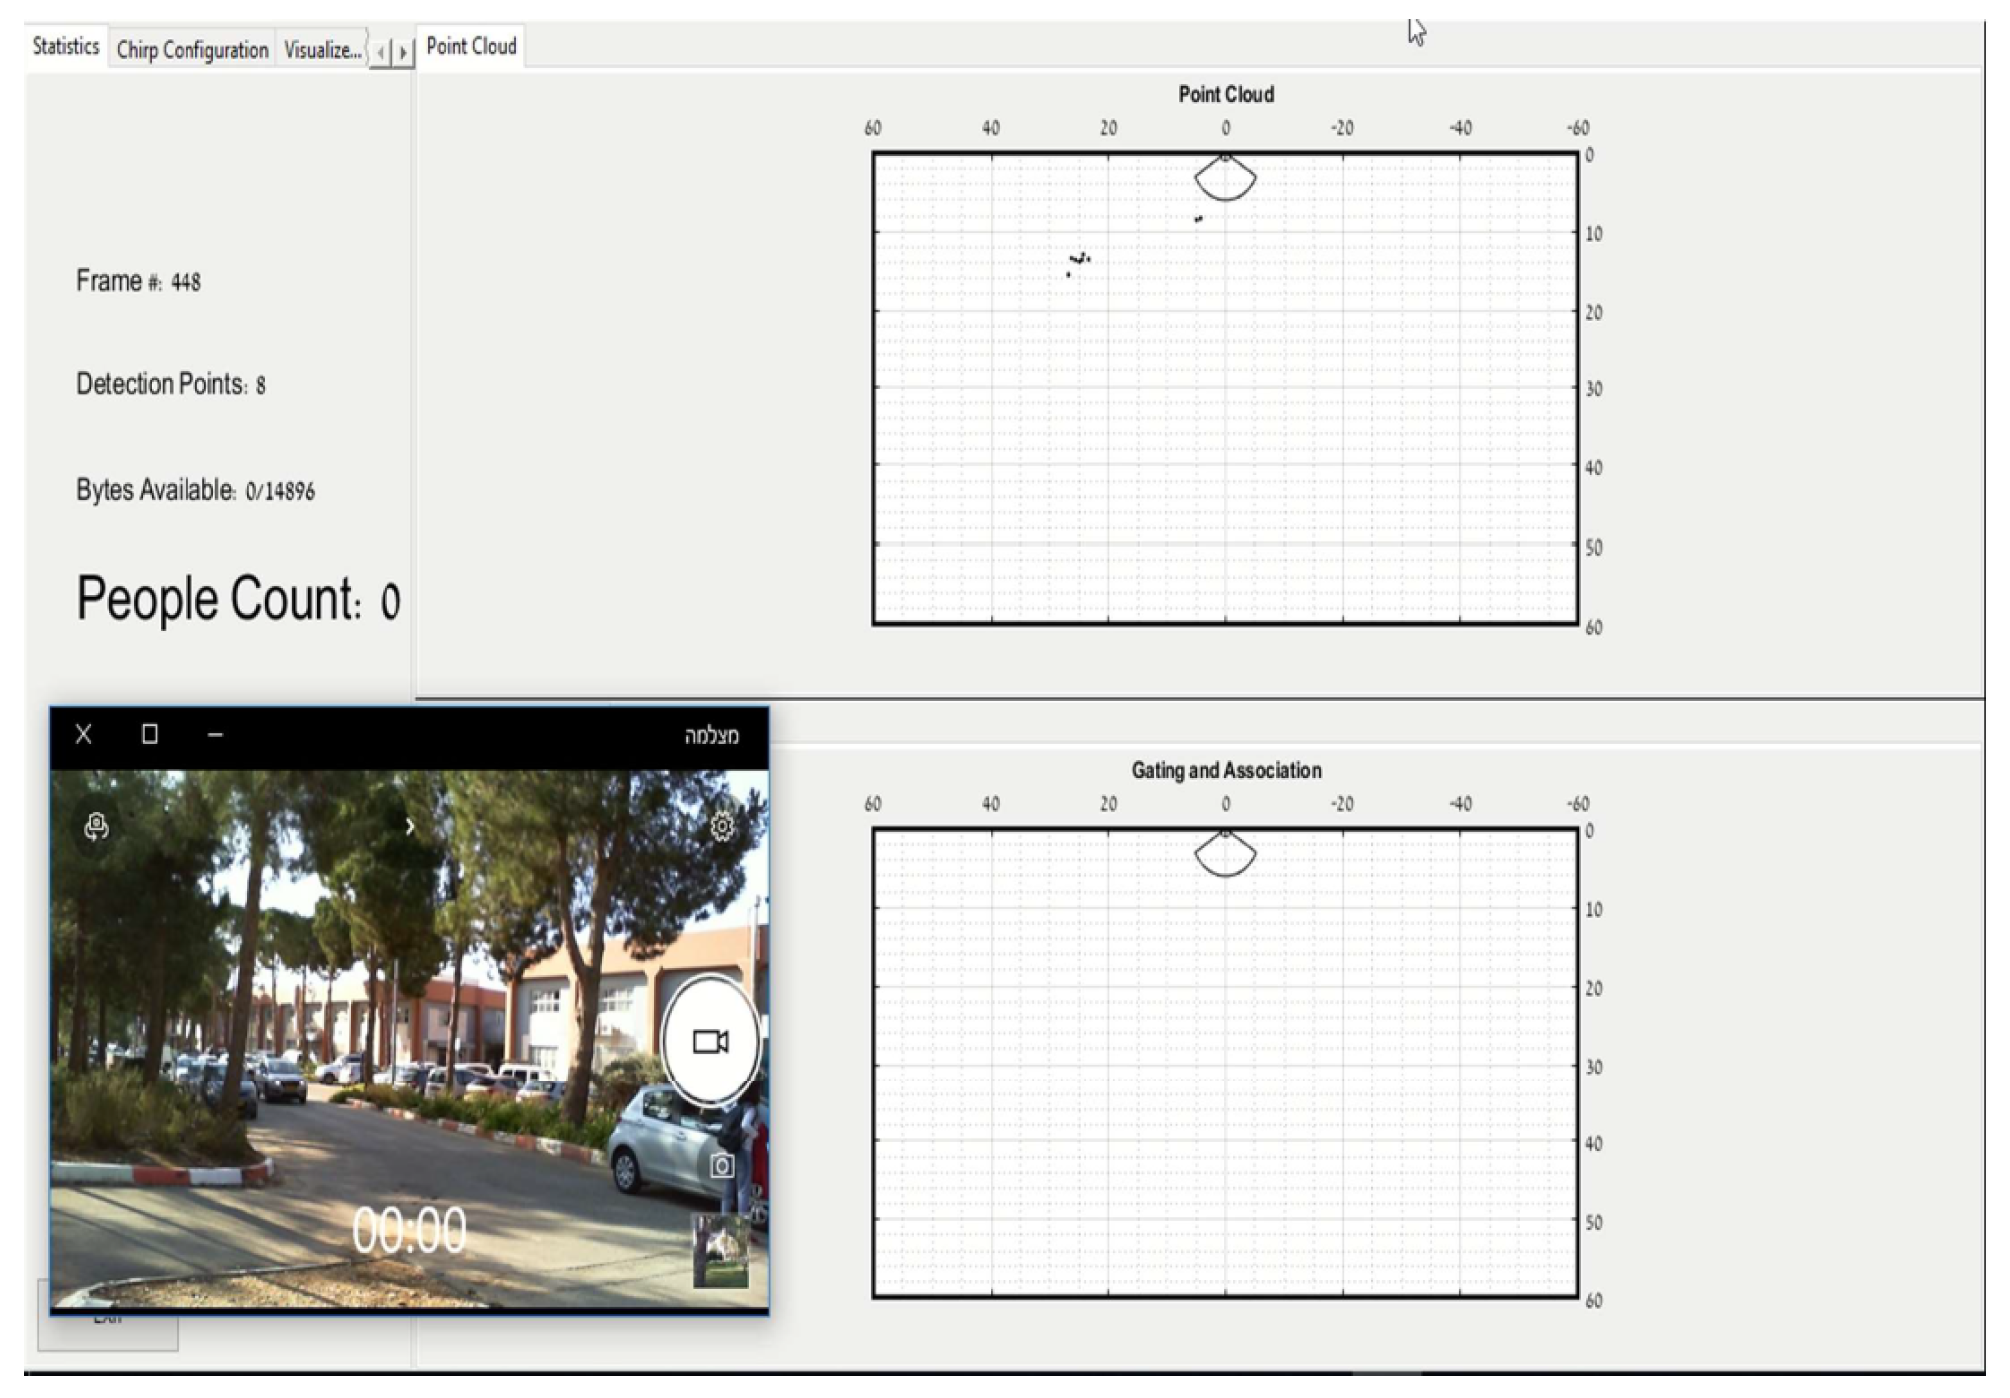Close the camera window
The width and height of the screenshot is (2010, 1398).
tap(84, 734)
